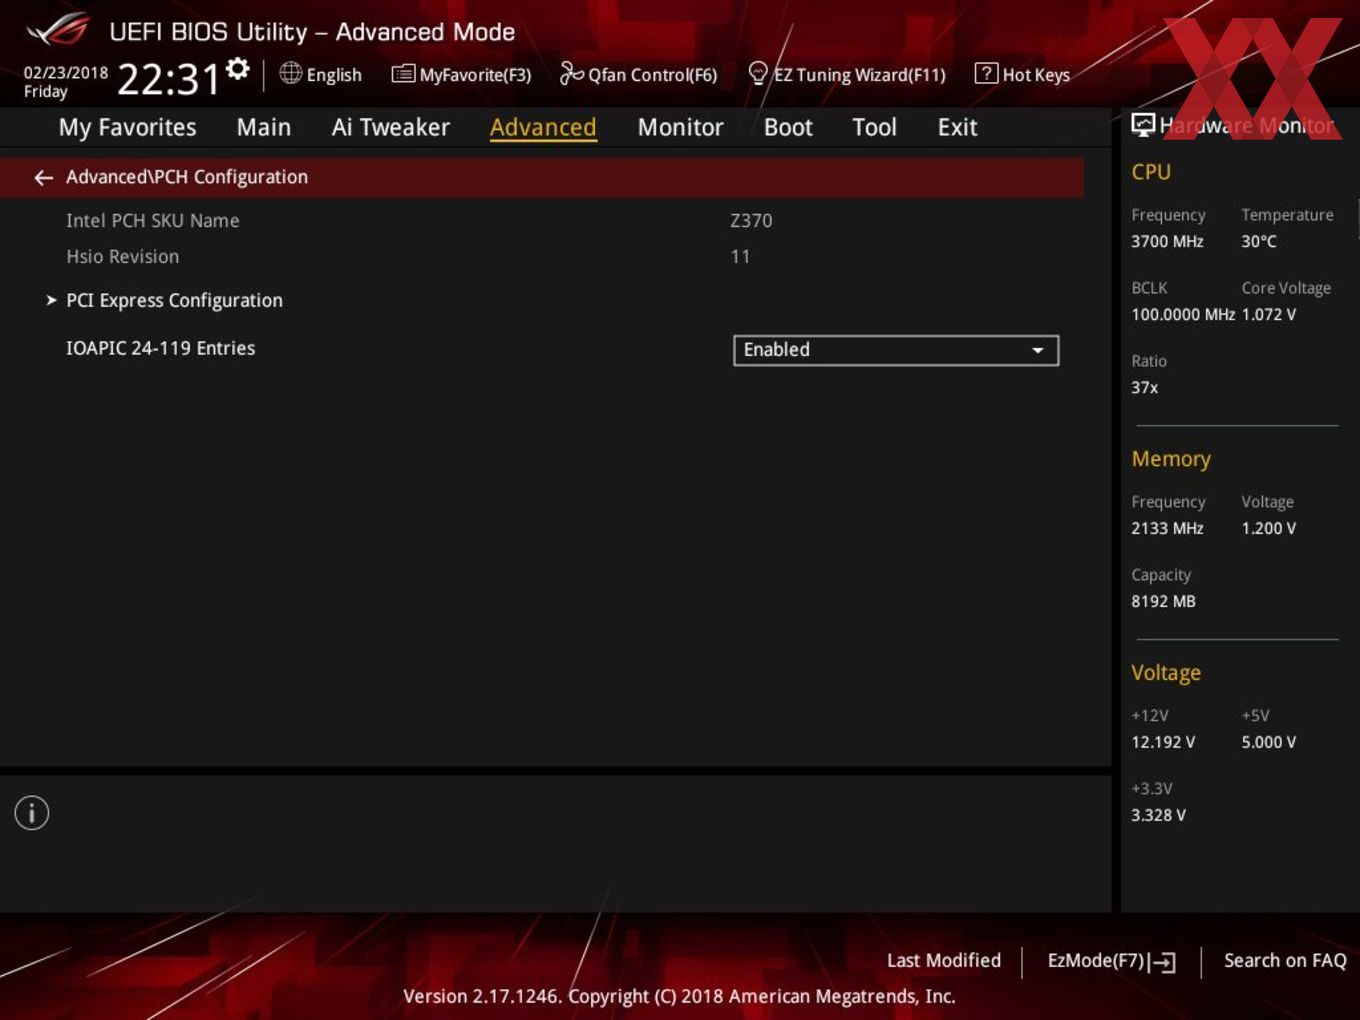Click the Voltage section heading
This screenshot has width=1360, height=1020.
(1166, 673)
